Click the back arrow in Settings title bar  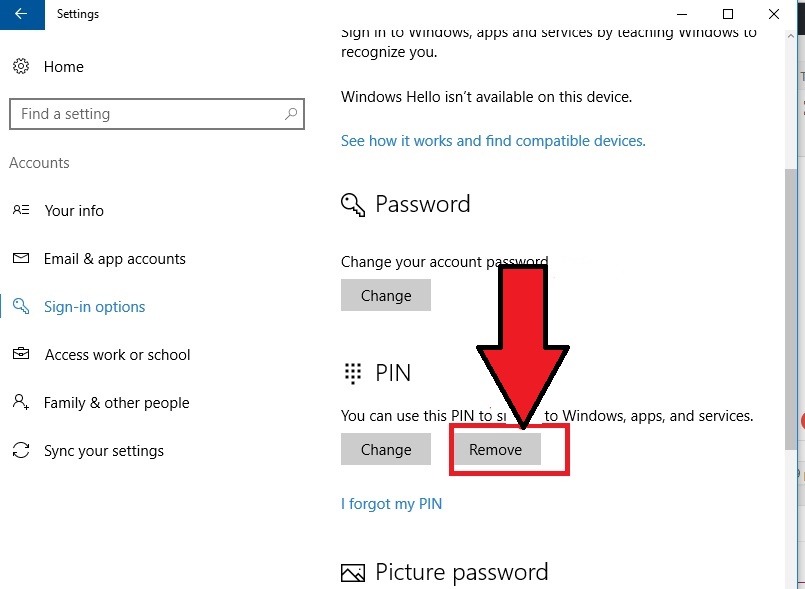click(x=22, y=14)
